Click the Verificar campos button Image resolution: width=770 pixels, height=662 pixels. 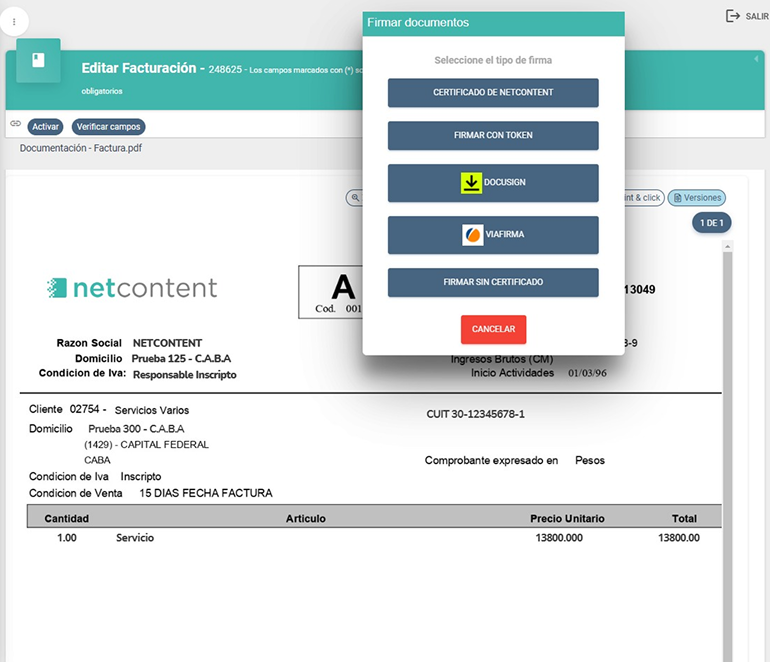click(x=109, y=127)
